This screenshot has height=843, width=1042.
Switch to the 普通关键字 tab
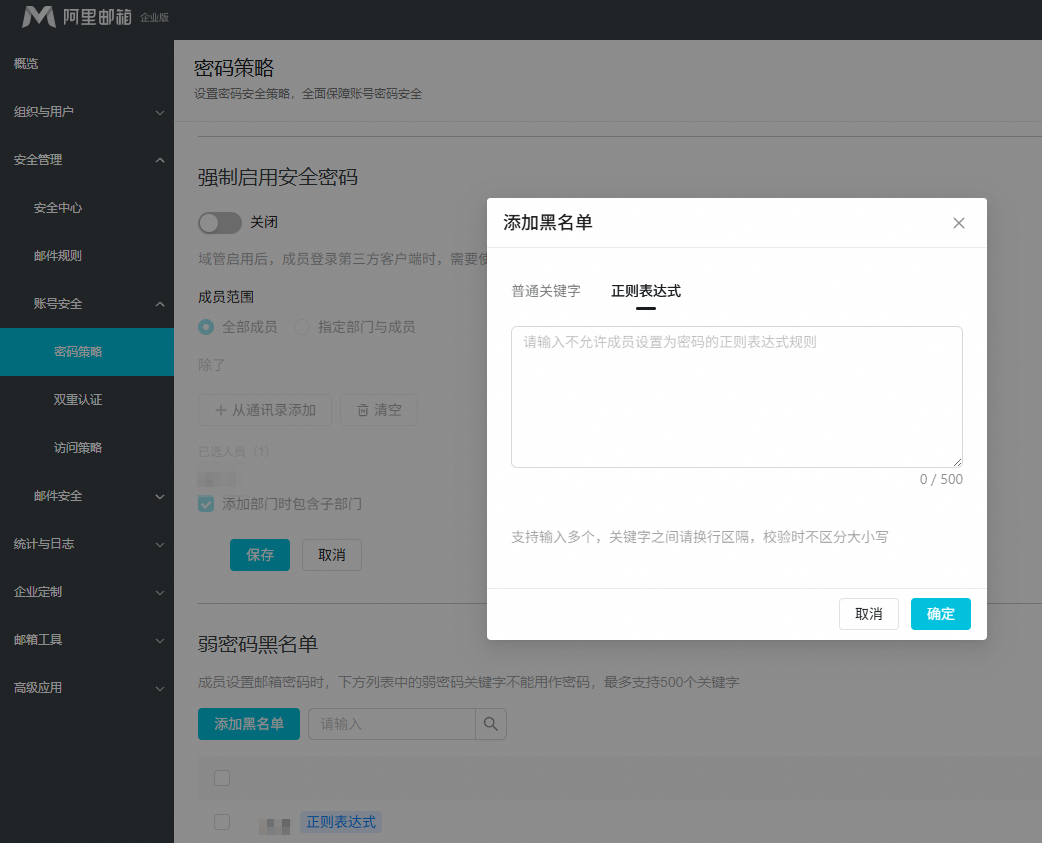tap(546, 291)
